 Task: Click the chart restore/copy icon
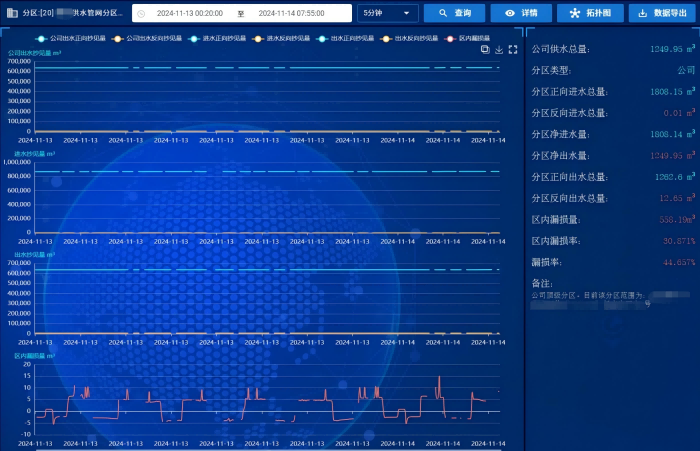pos(485,49)
